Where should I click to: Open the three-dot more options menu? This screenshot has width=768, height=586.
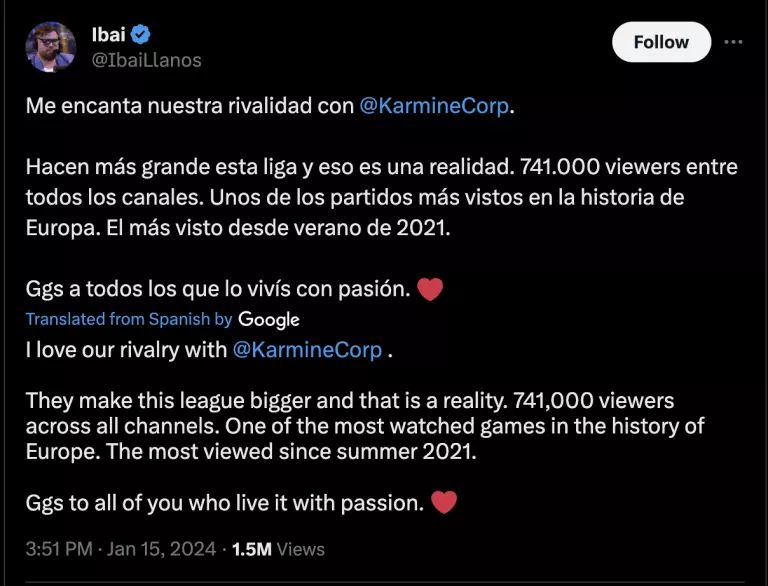point(733,42)
